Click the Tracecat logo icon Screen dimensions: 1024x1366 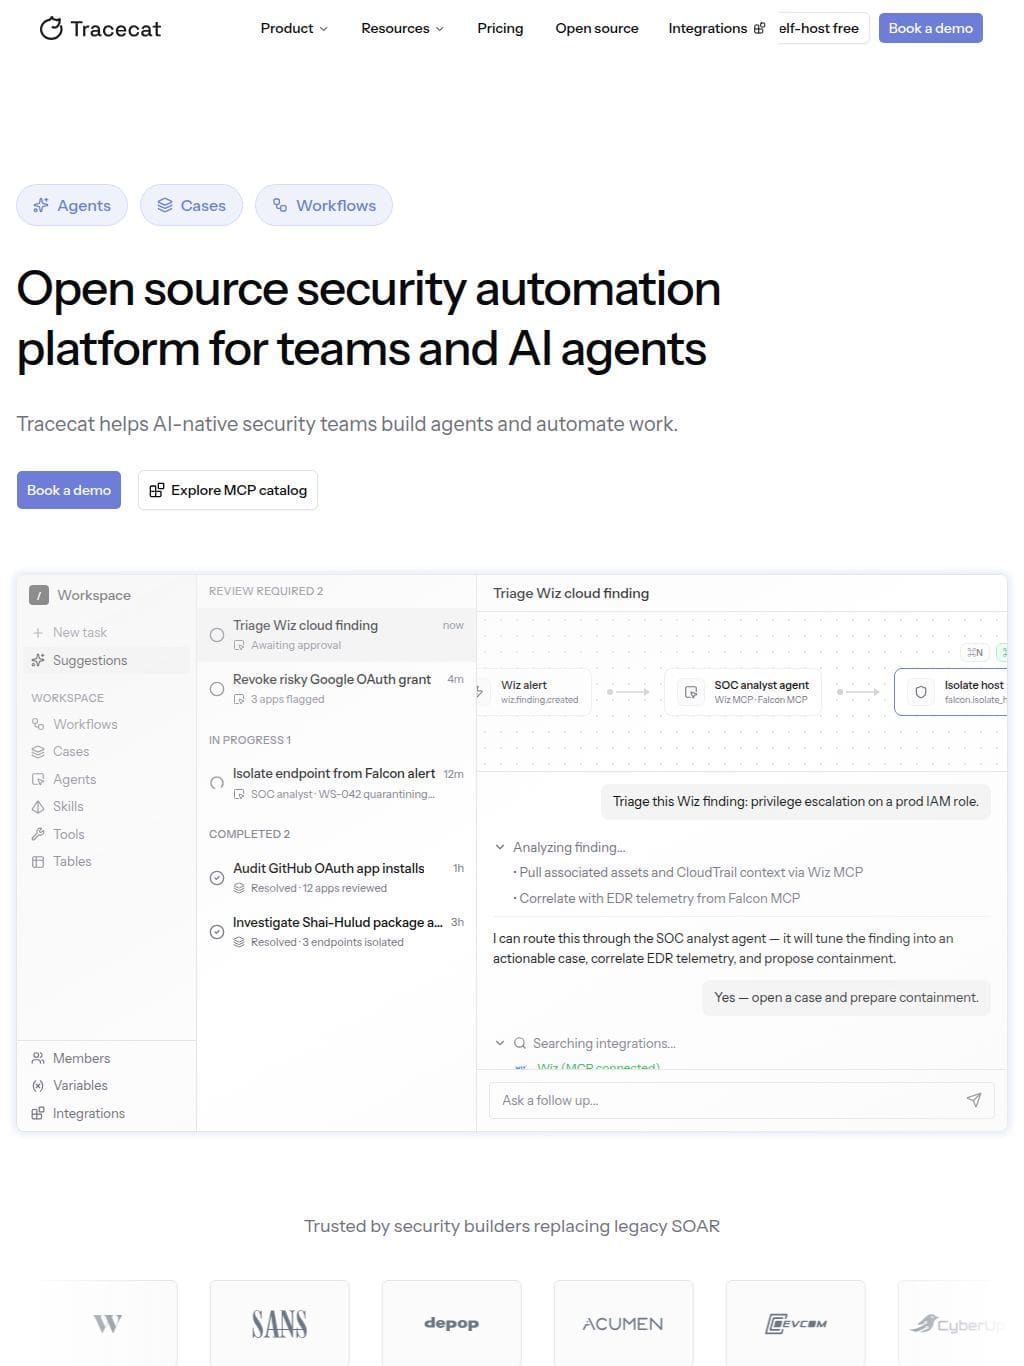click(51, 29)
